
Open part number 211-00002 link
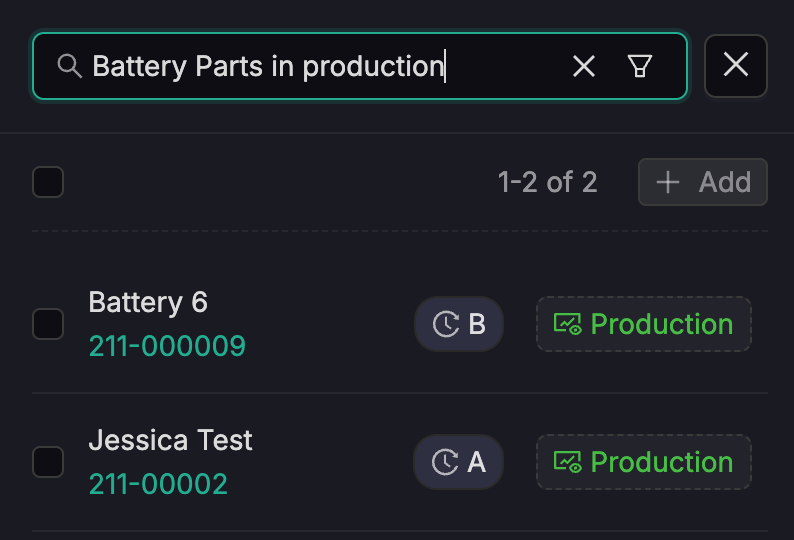158,484
